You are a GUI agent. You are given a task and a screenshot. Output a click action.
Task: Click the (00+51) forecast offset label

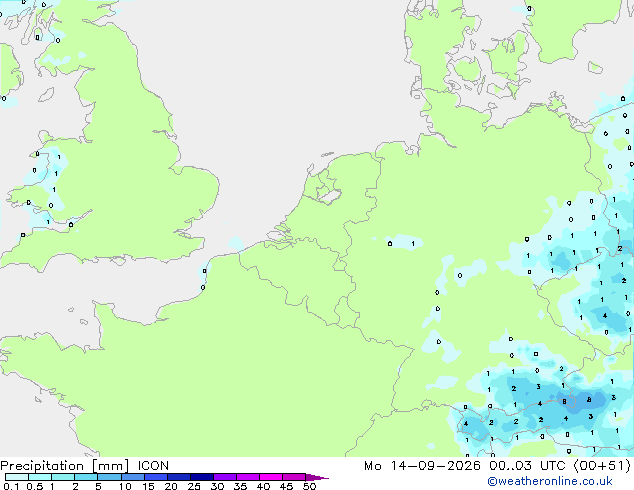pos(602,466)
